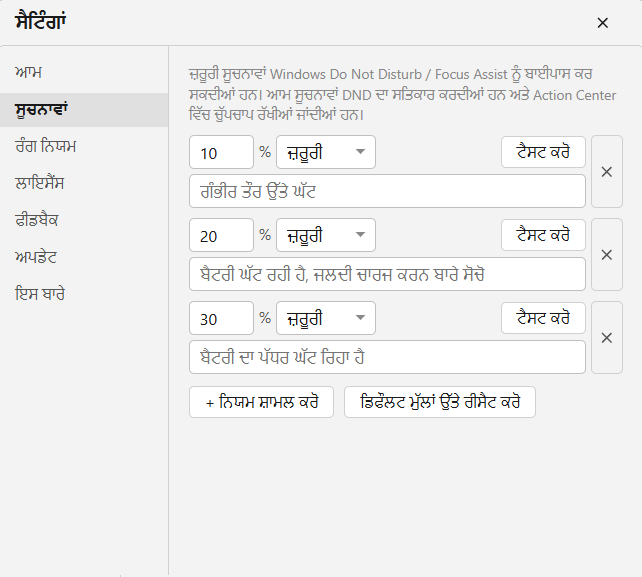Select the ਸੂਚਨਾਵਾਂ sidebar item
The width and height of the screenshot is (642, 577).
pyautogui.click(x=84, y=110)
